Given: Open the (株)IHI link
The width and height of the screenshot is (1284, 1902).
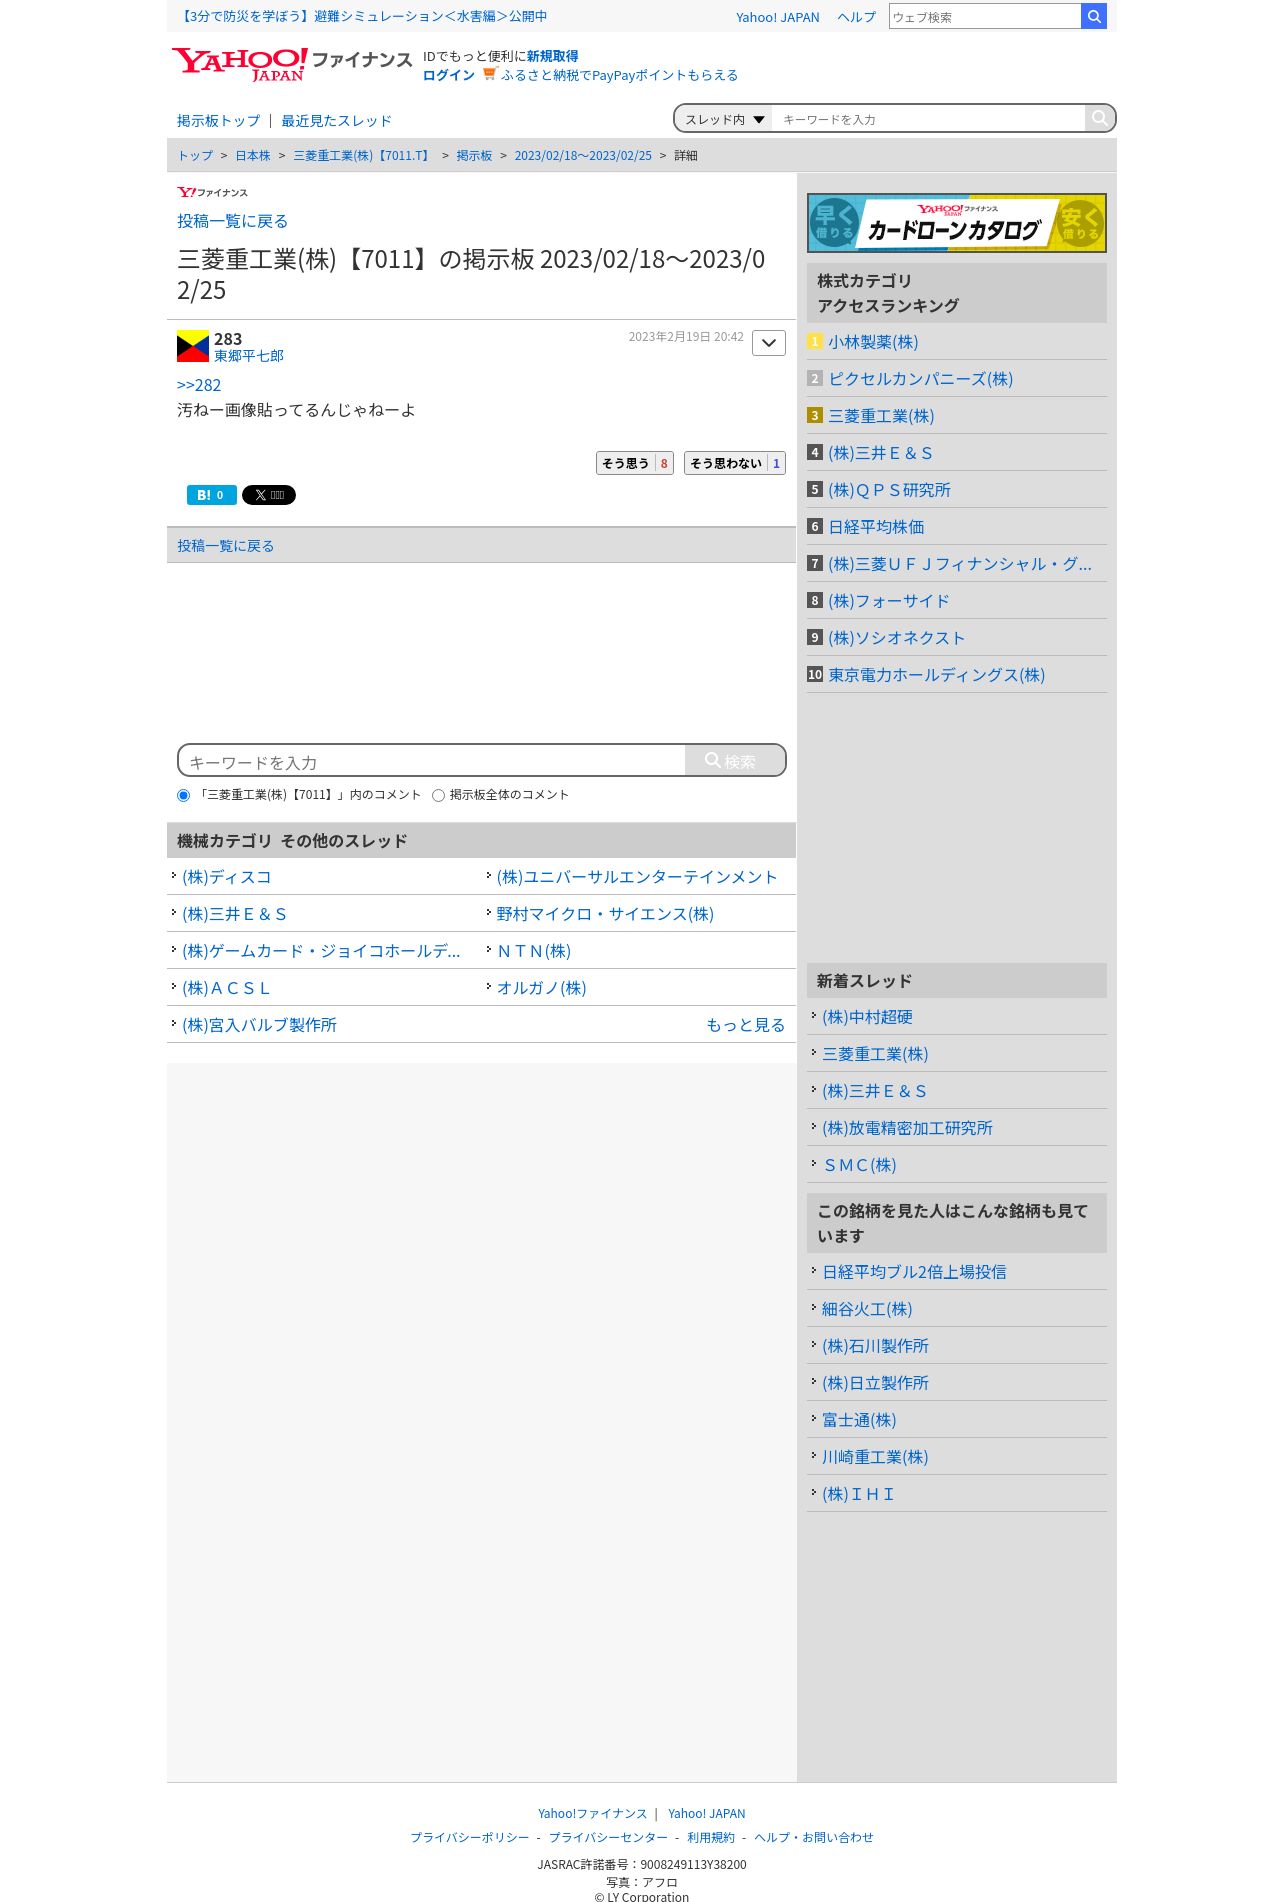Looking at the screenshot, I should tap(858, 1494).
